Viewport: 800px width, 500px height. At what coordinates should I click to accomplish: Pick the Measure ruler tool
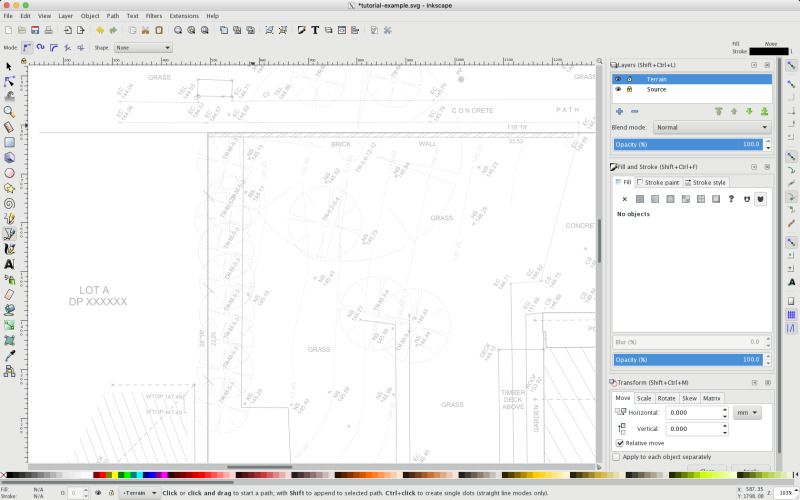pyautogui.click(x=9, y=127)
